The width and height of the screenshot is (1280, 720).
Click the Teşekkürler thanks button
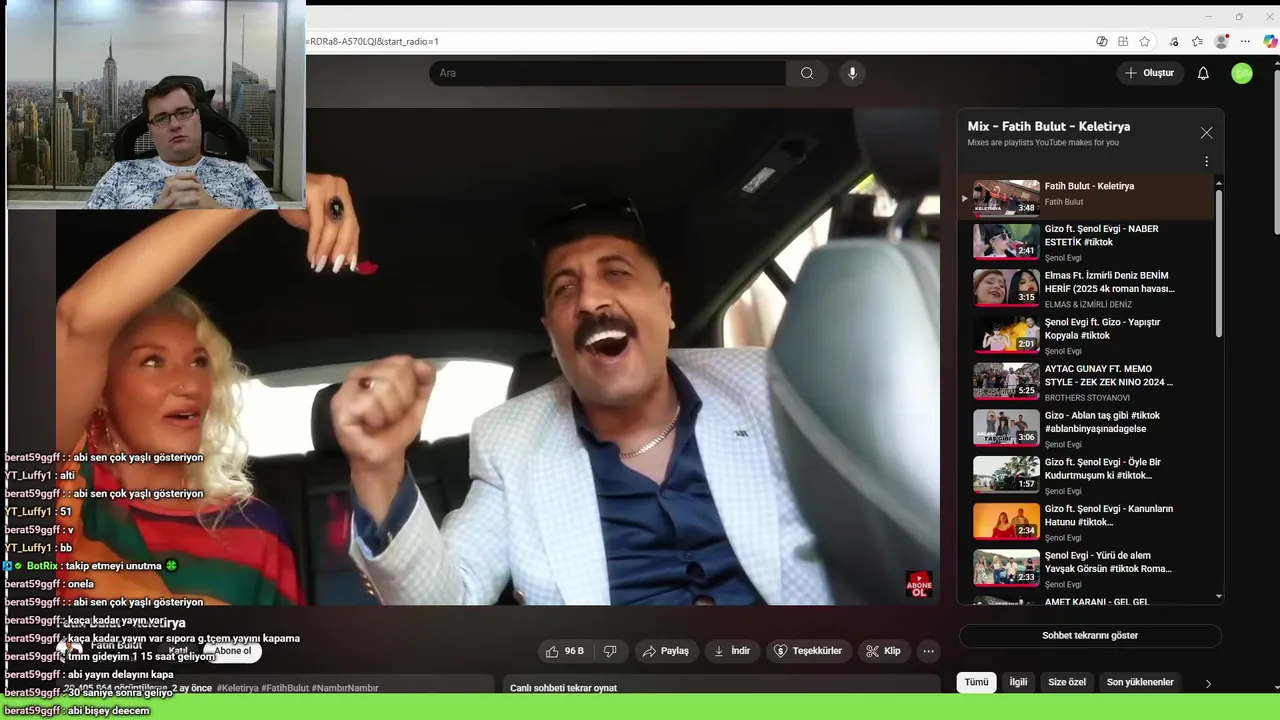[x=808, y=651]
